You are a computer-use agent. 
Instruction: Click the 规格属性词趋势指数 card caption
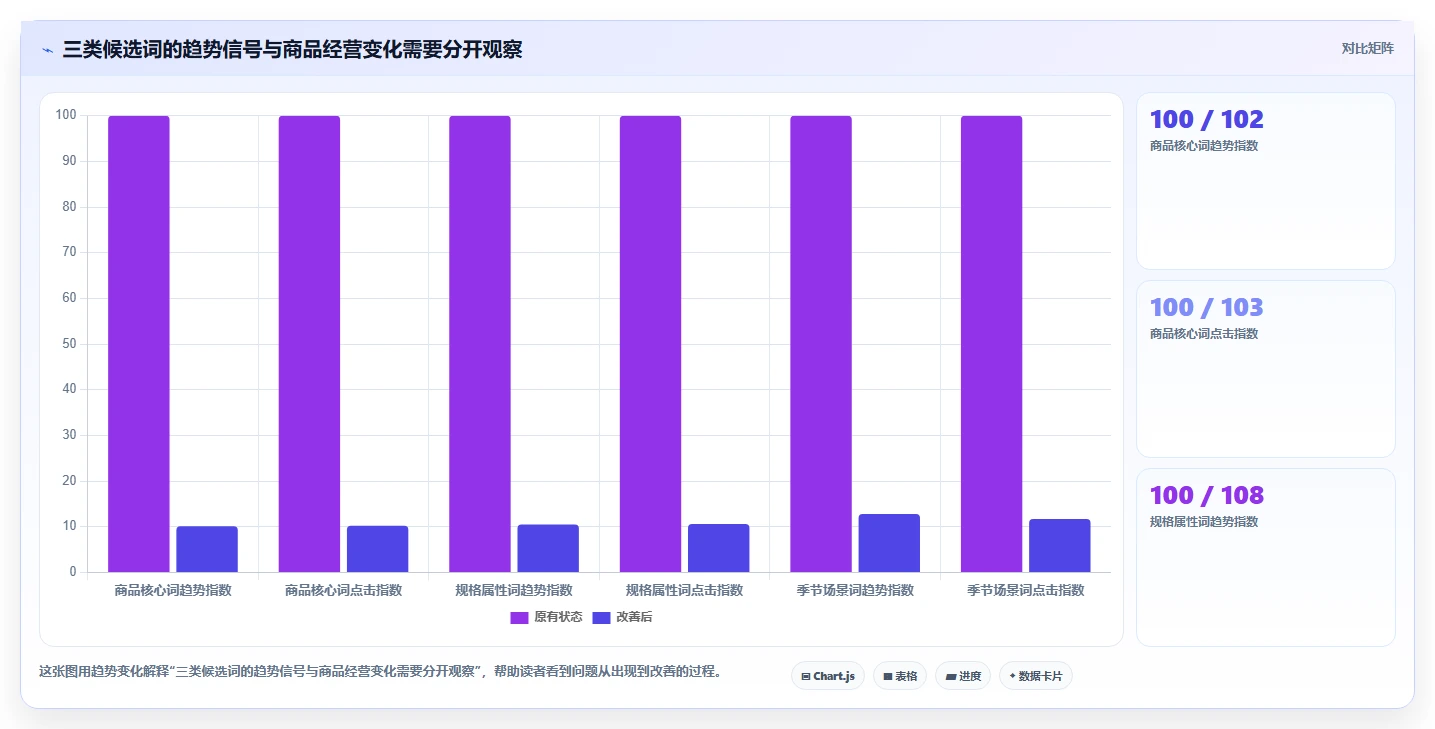(x=1204, y=522)
